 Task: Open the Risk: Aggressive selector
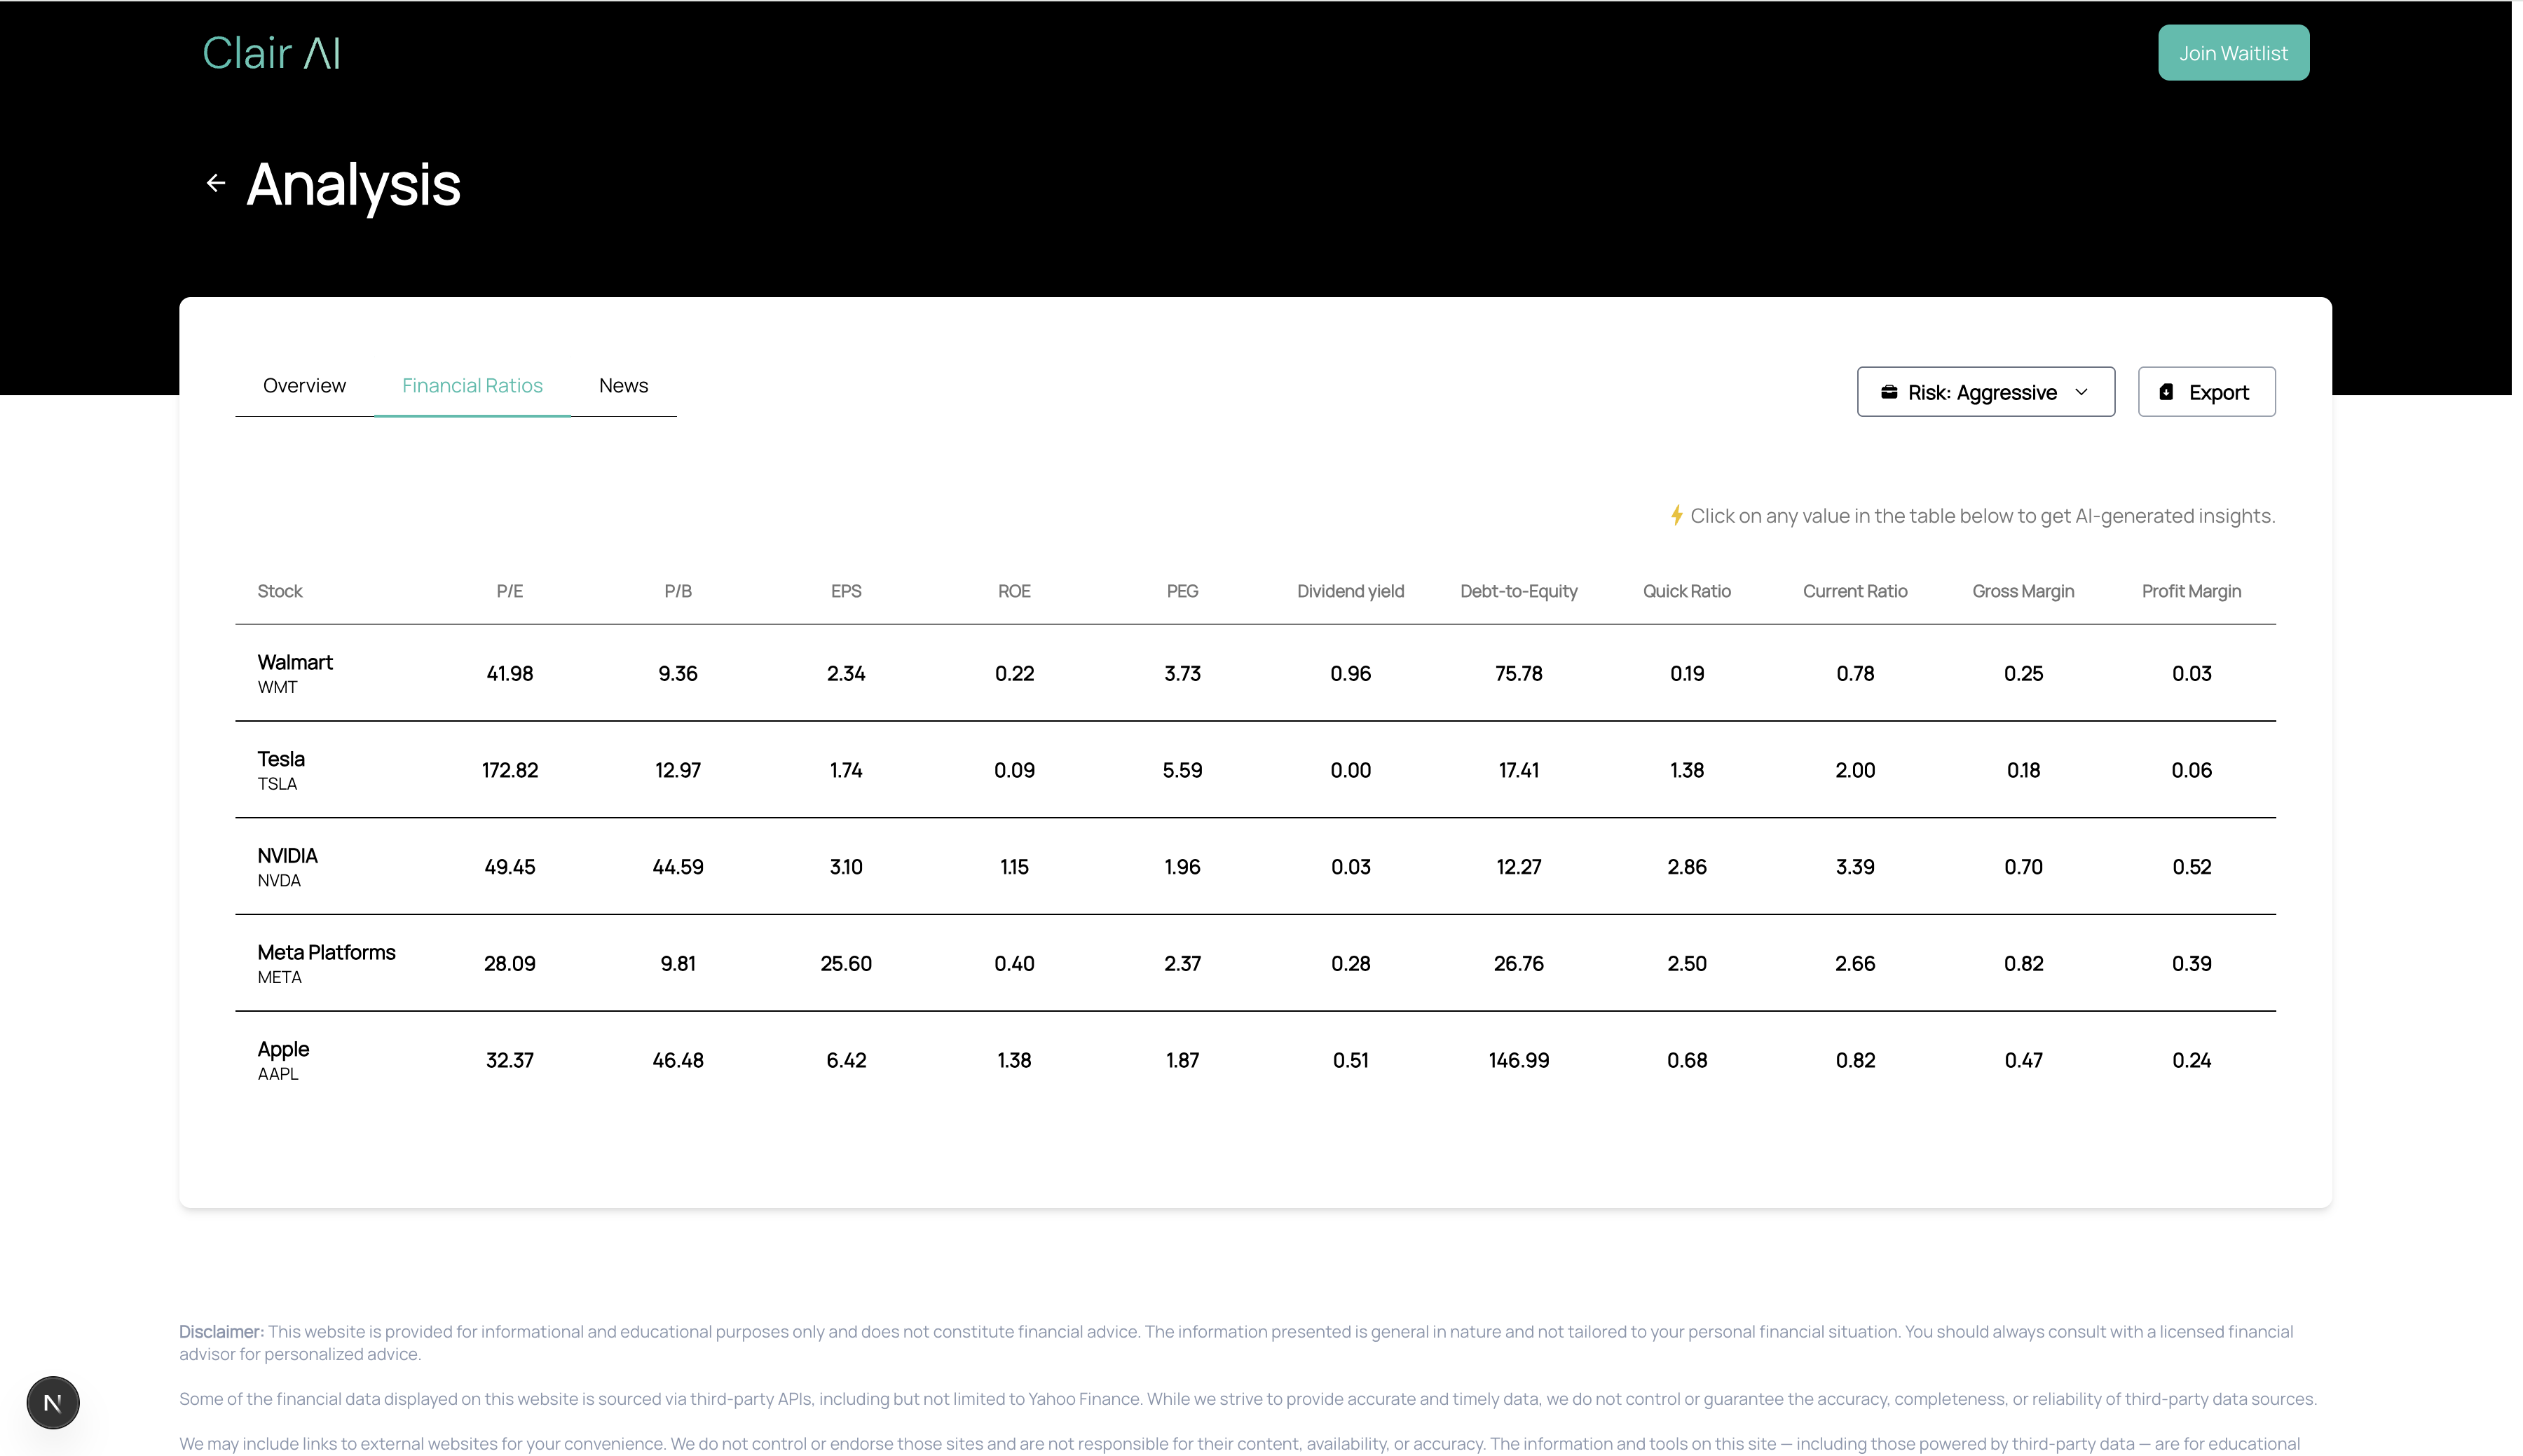pyautogui.click(x=1985, y=392)
